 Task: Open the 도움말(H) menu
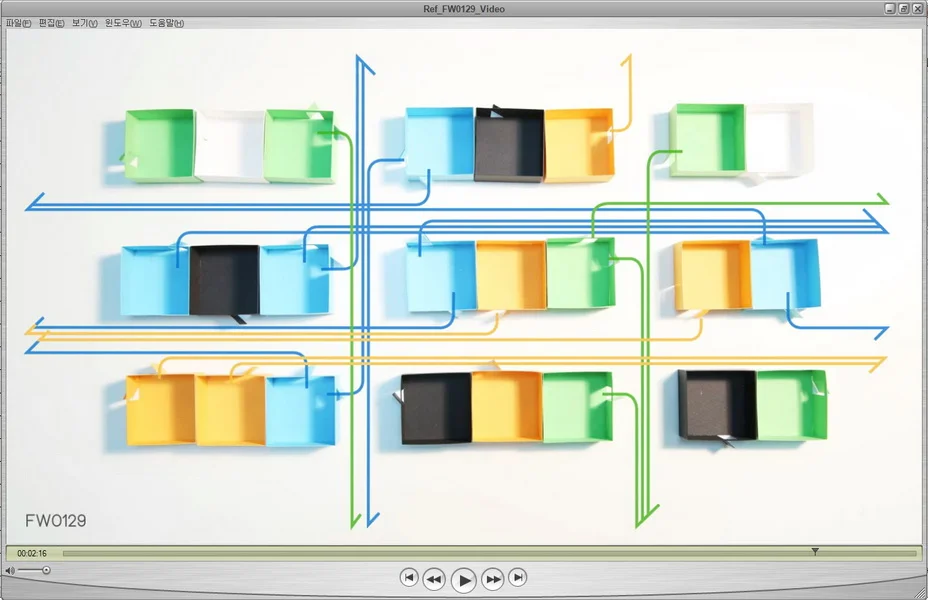(166, 23)
